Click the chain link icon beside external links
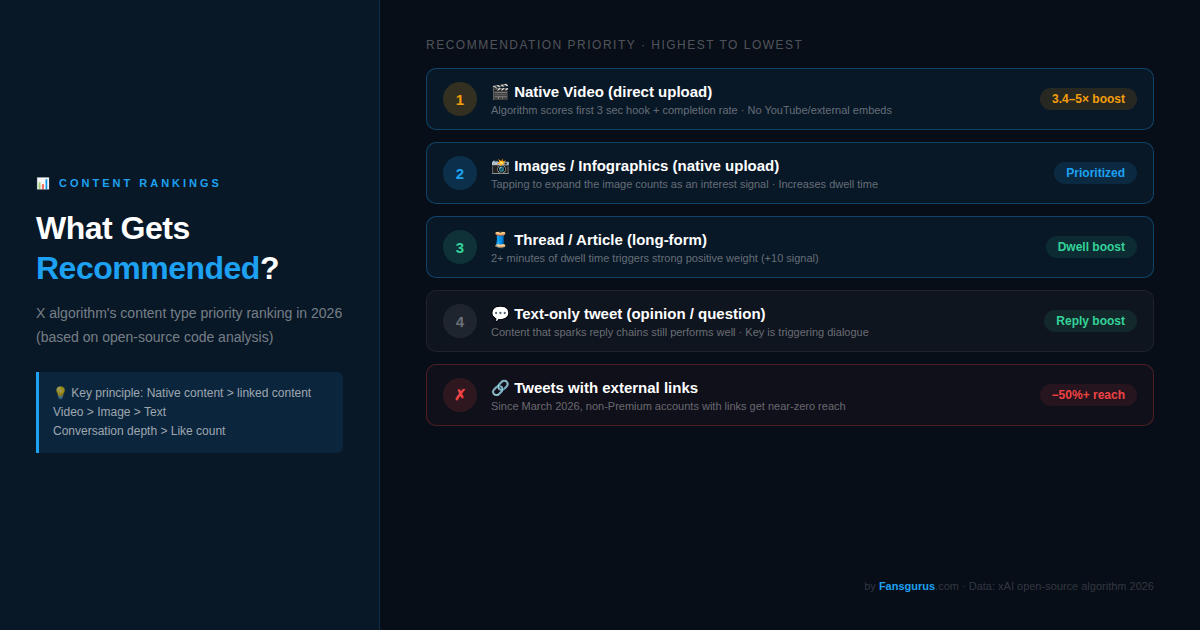This screenshot has height=630, width=1200. (500, 388)
